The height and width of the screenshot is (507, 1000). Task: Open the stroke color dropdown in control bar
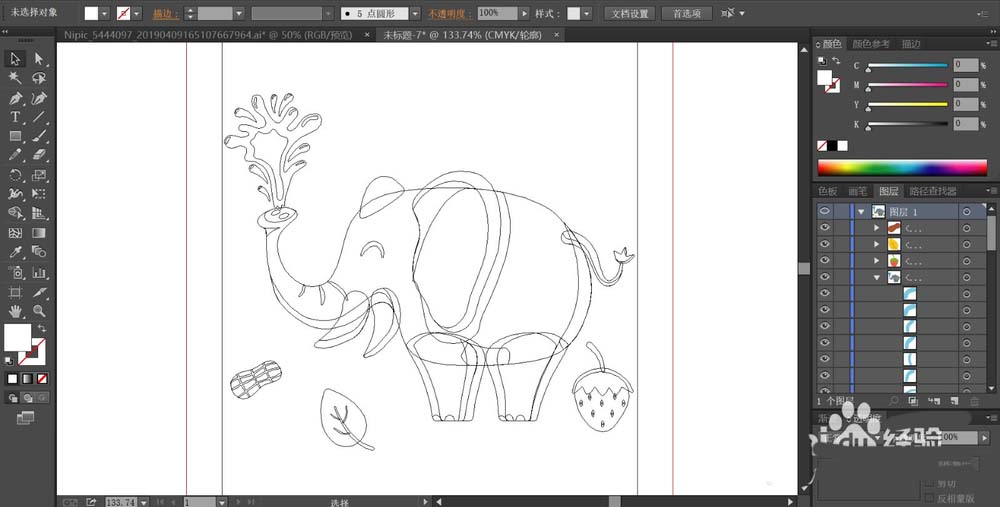136,13
